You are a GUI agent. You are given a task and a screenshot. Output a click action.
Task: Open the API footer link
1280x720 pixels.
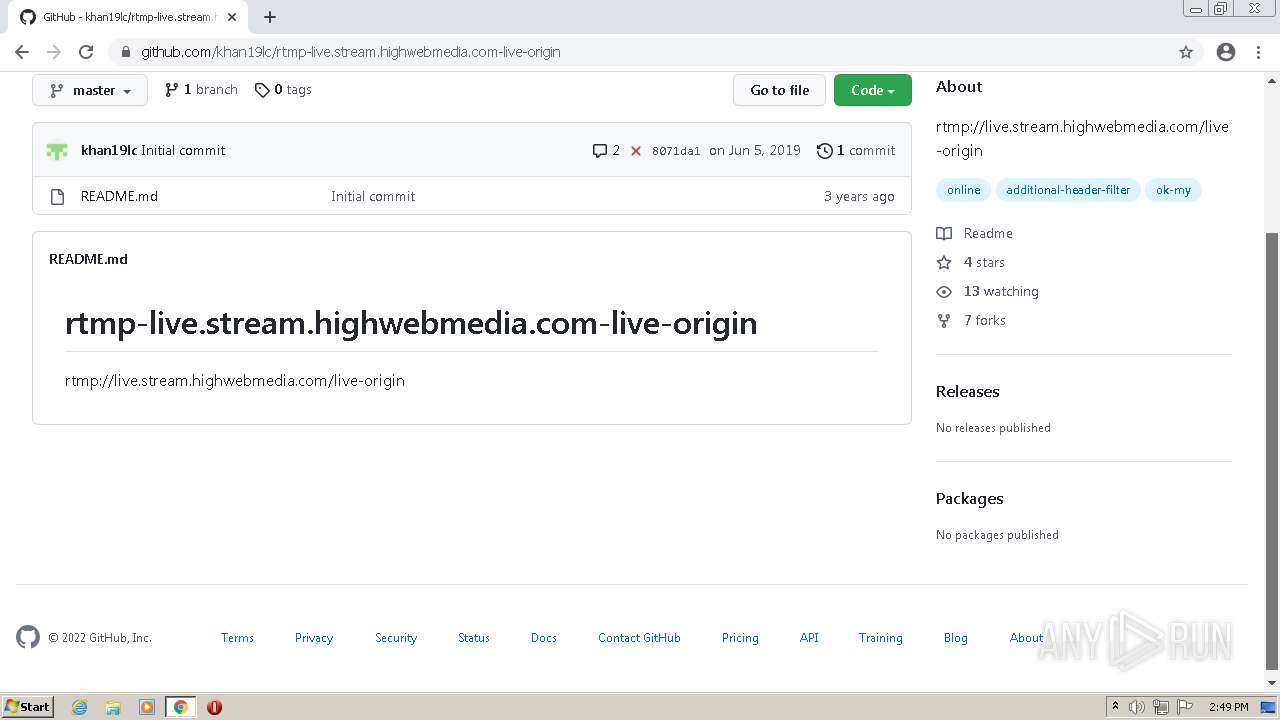pos(809,638)
